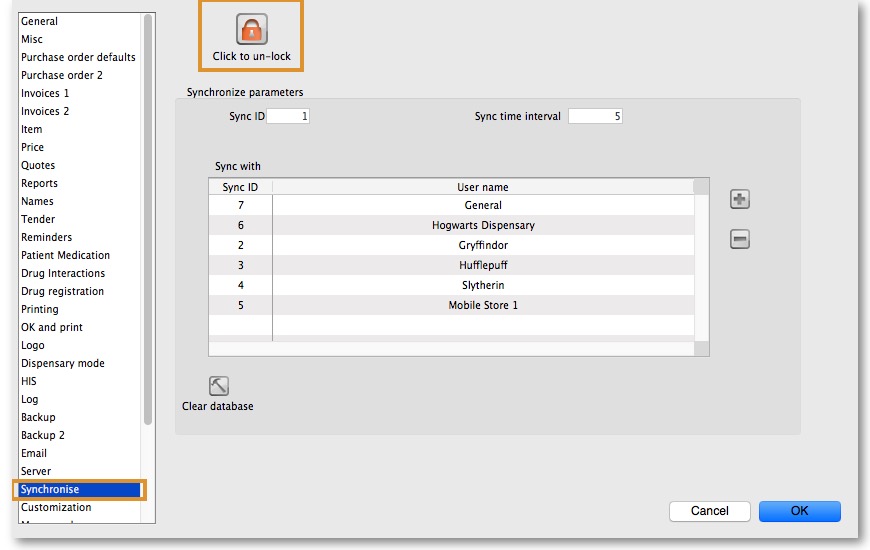
Task: Click the sidebar list scrollbar
Action: point(149,220)
